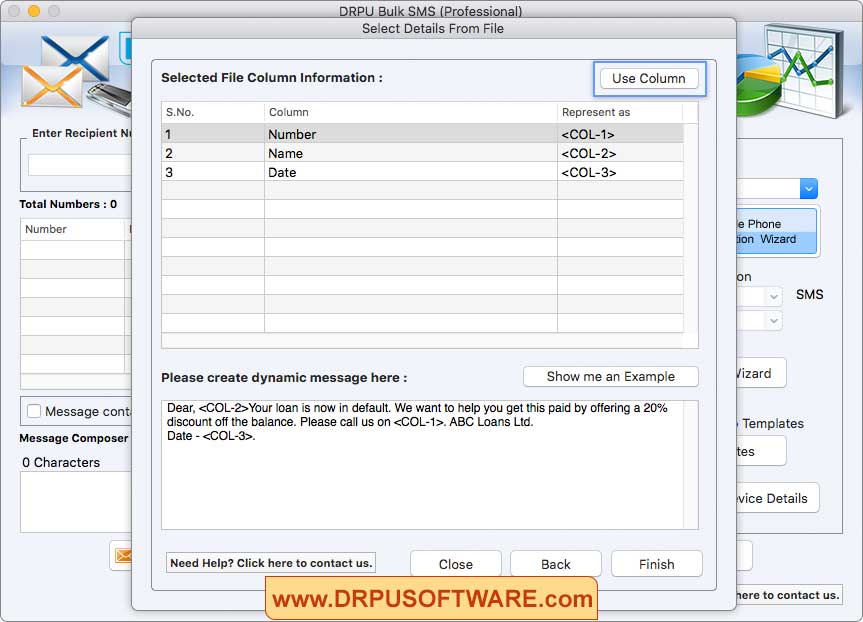Screen dimensions: 863x622
Task: Select the Date column row
Action: 423,172
